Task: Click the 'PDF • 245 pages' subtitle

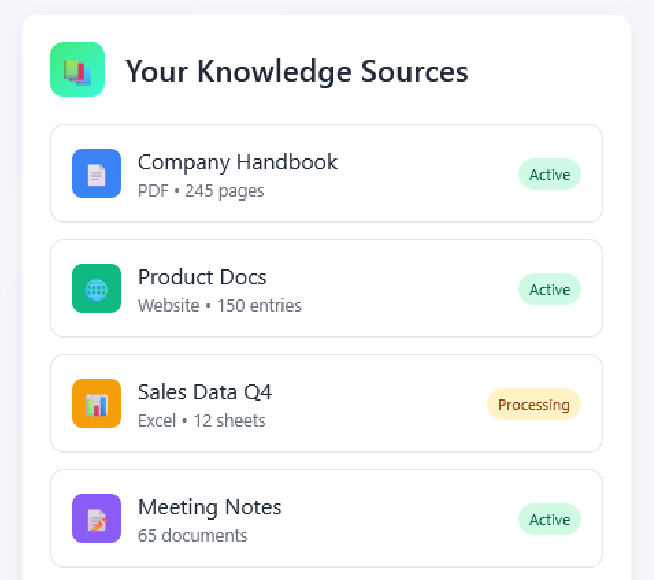Action: click(x=201, y=190)
